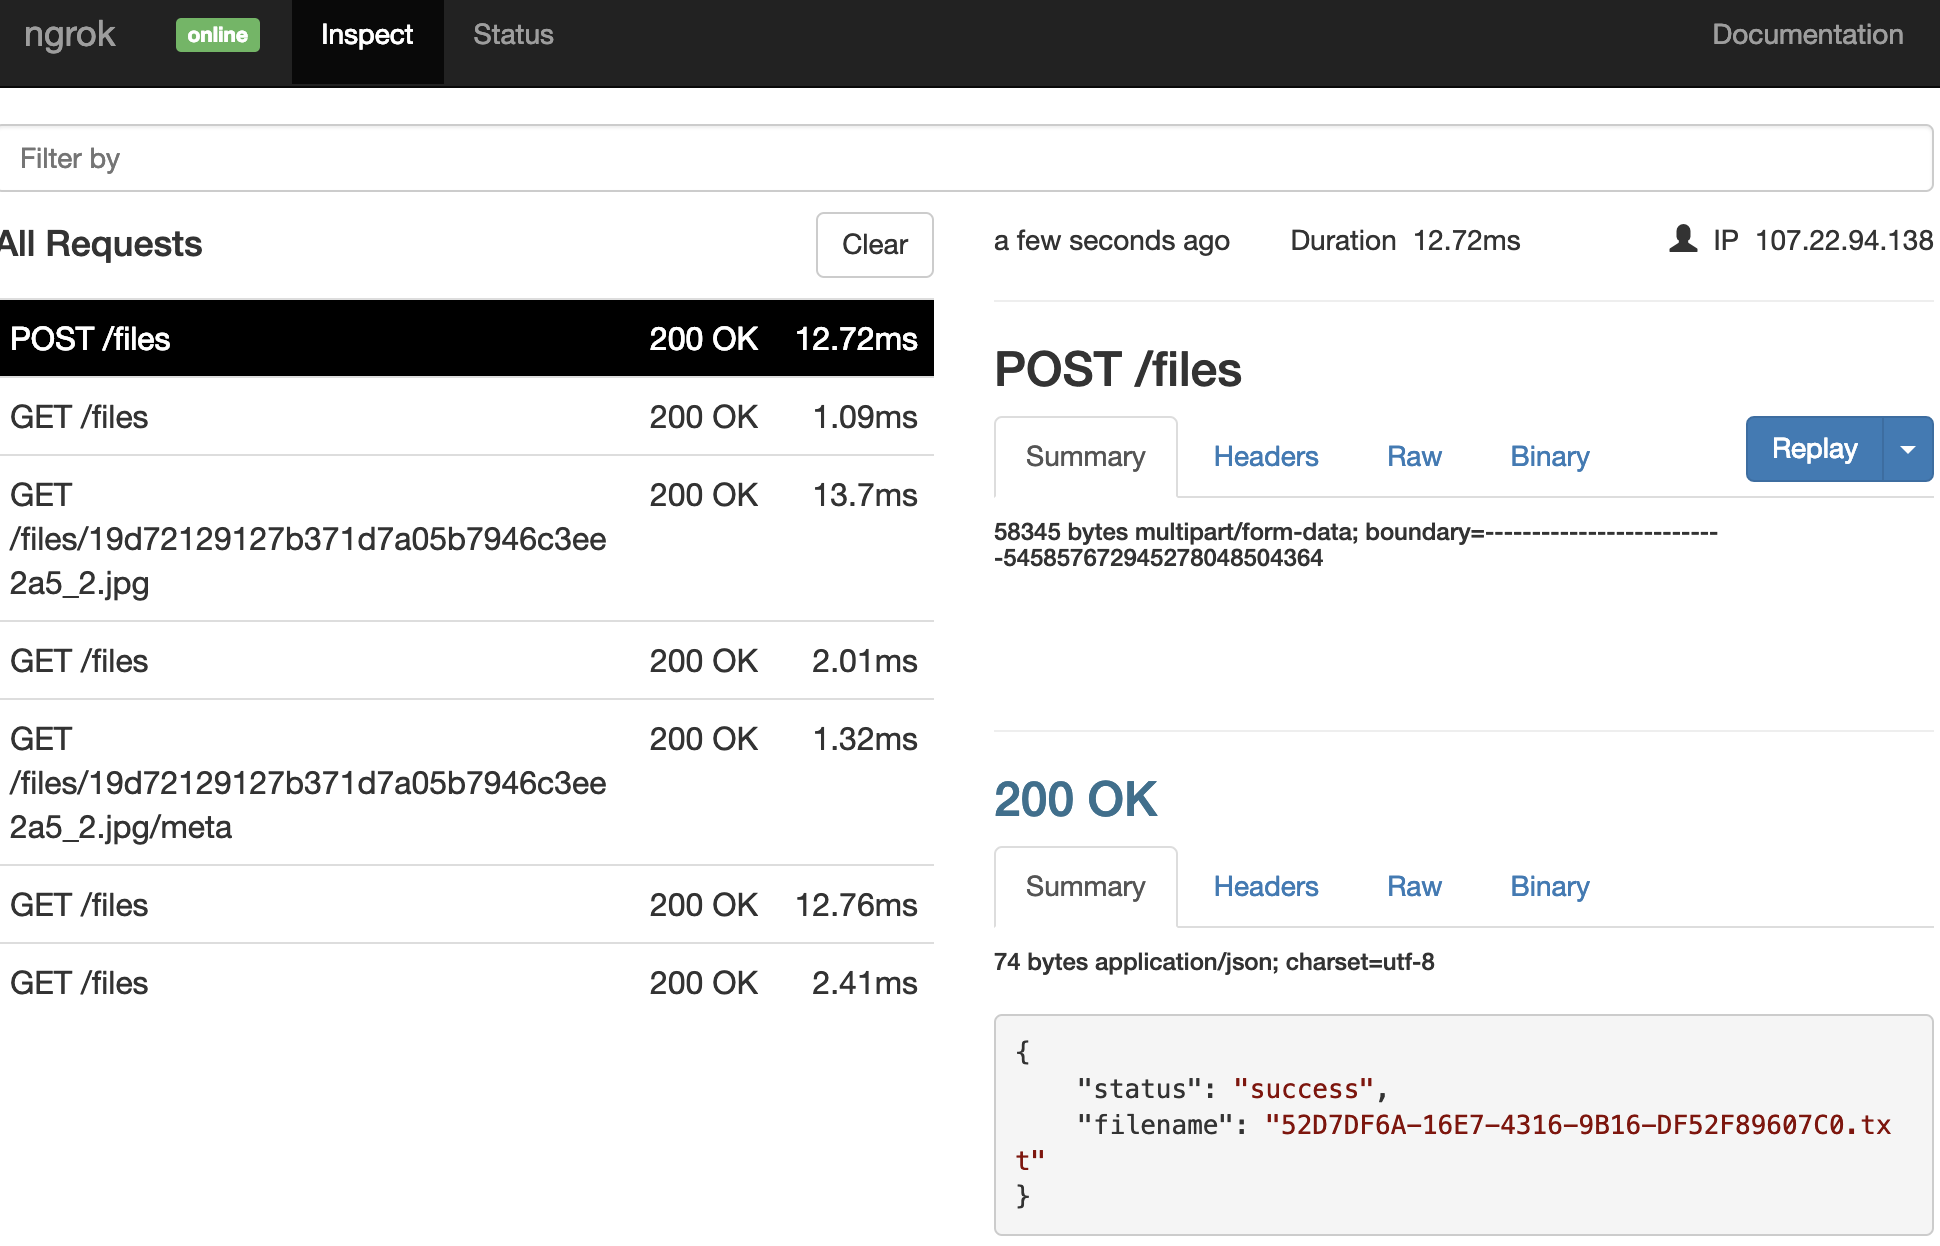
Task: Switch to the Status tab
Action: pyautogui.click(x=513, y=35)
